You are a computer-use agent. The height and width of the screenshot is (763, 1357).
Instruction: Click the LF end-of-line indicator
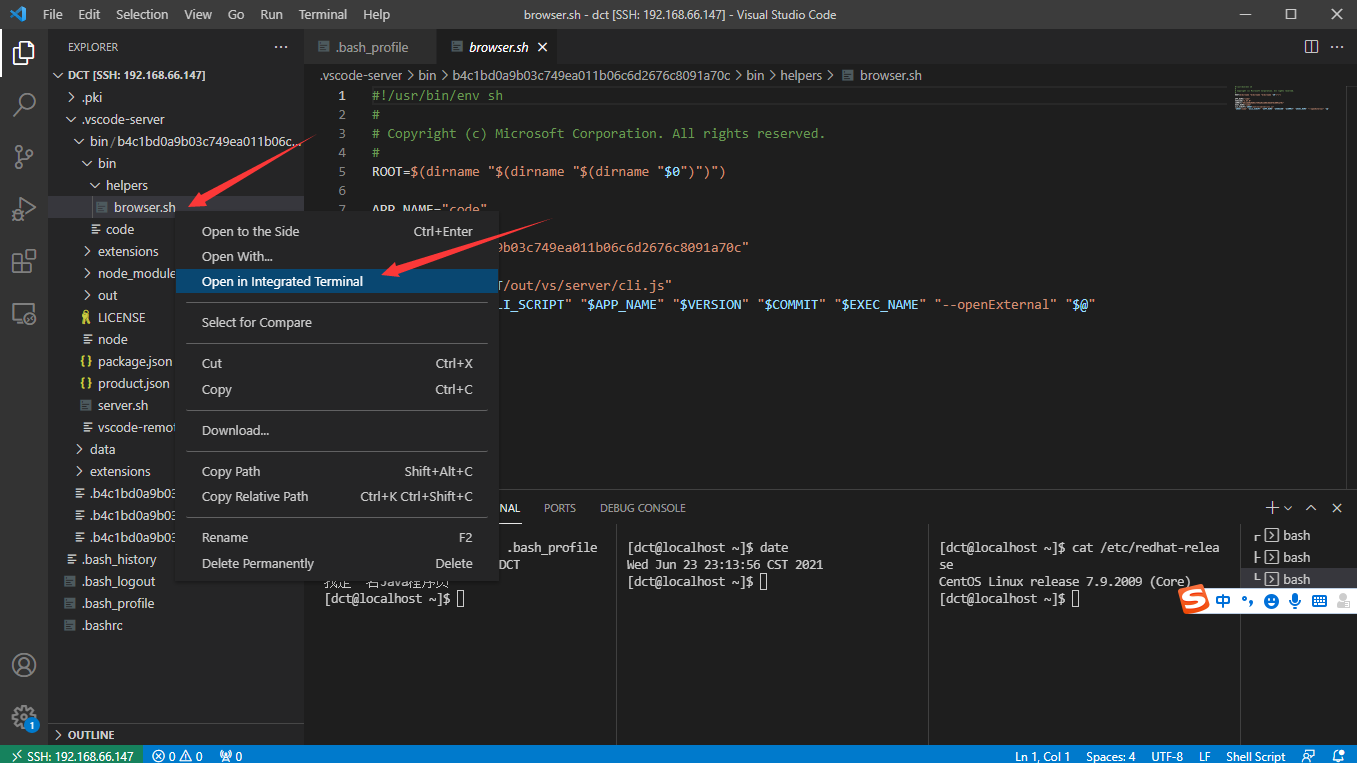[x=1205, y=756]
